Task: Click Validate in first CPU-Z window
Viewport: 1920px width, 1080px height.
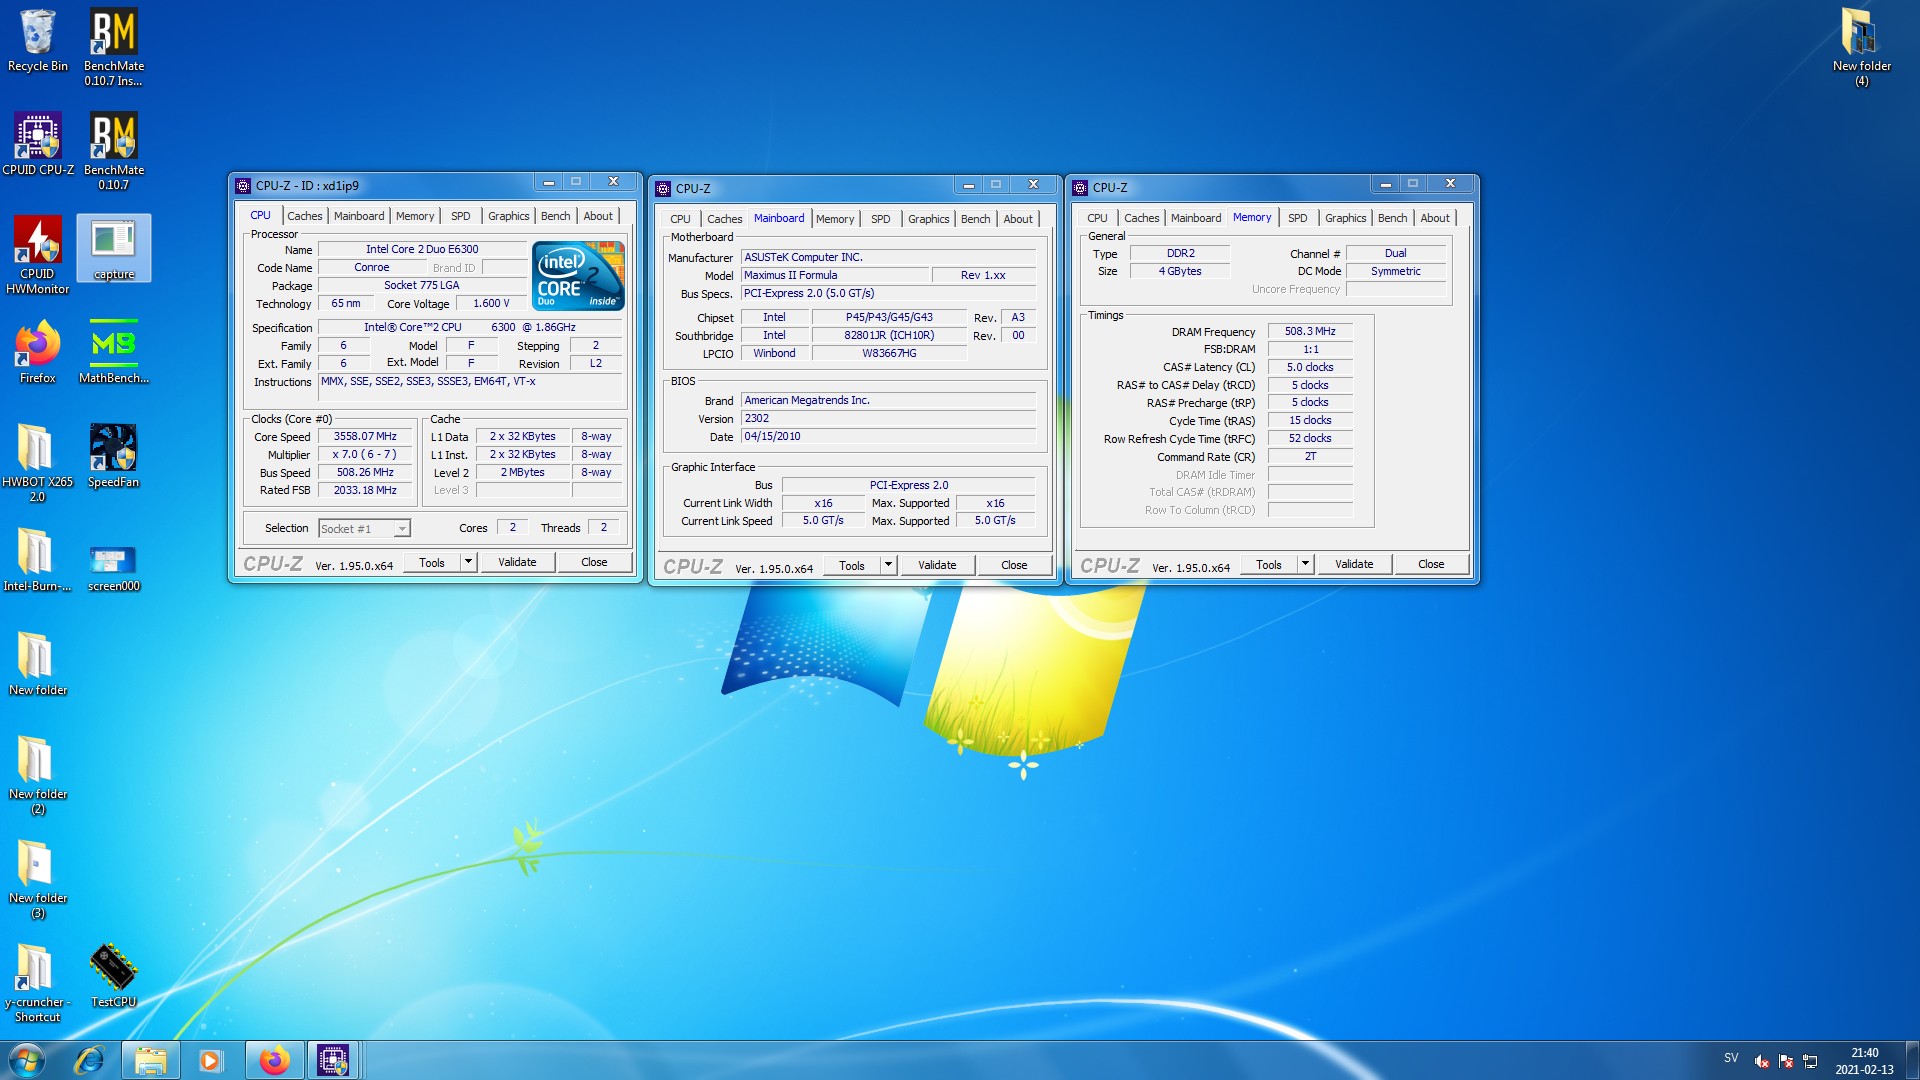Action: pos(517,562)
